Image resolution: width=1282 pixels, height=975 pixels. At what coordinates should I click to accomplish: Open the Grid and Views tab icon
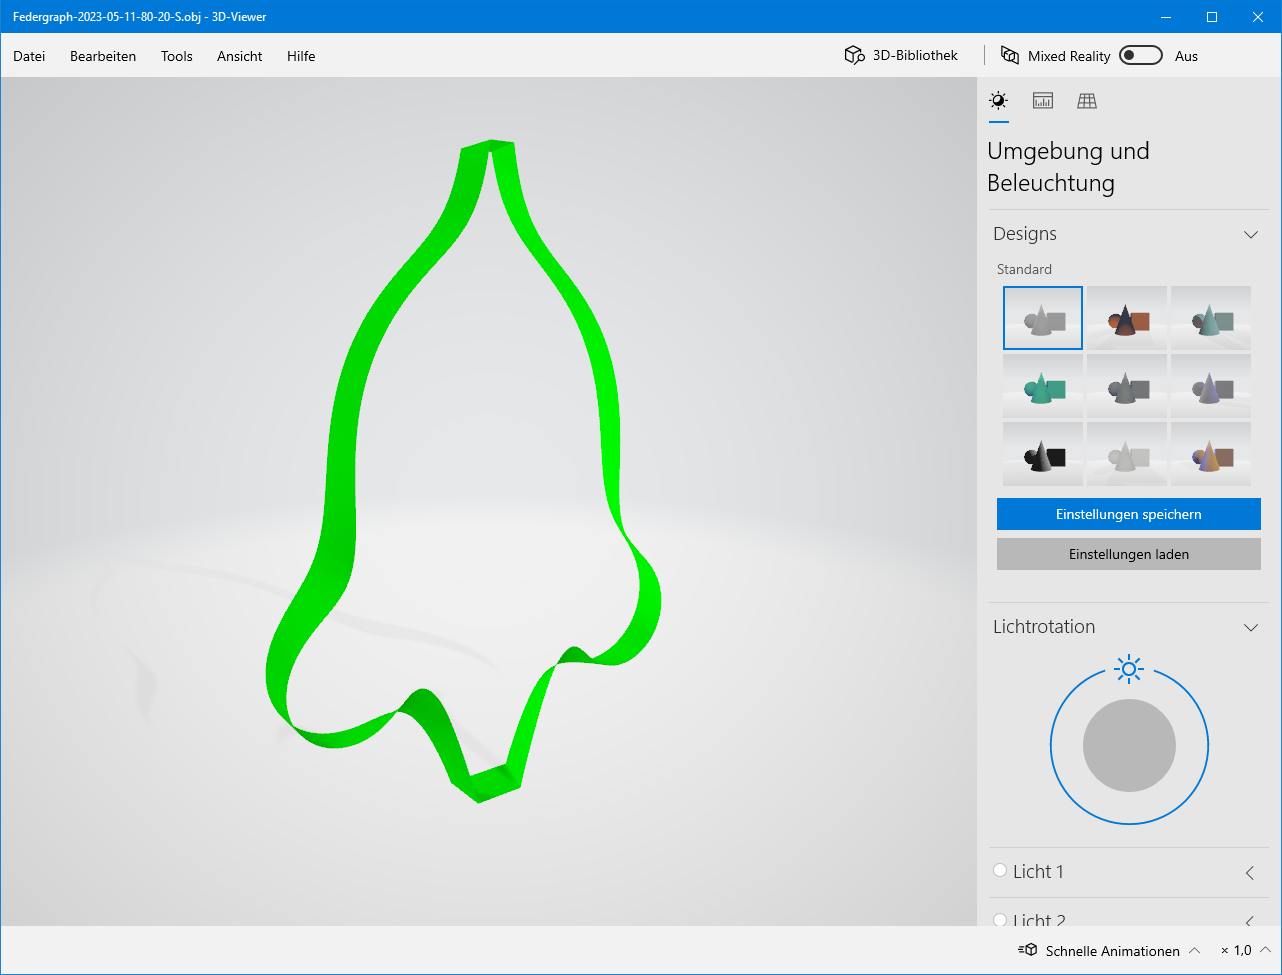pos(1087,101)
